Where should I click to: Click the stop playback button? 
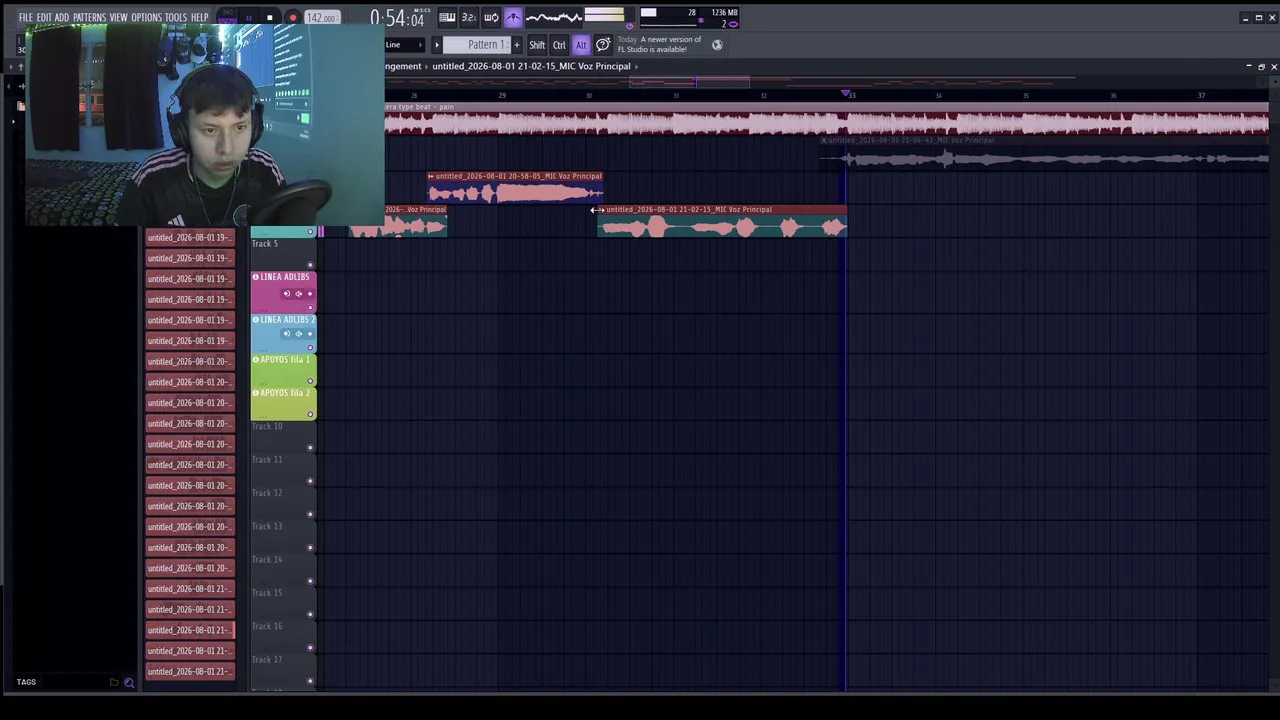coord(270,18)
